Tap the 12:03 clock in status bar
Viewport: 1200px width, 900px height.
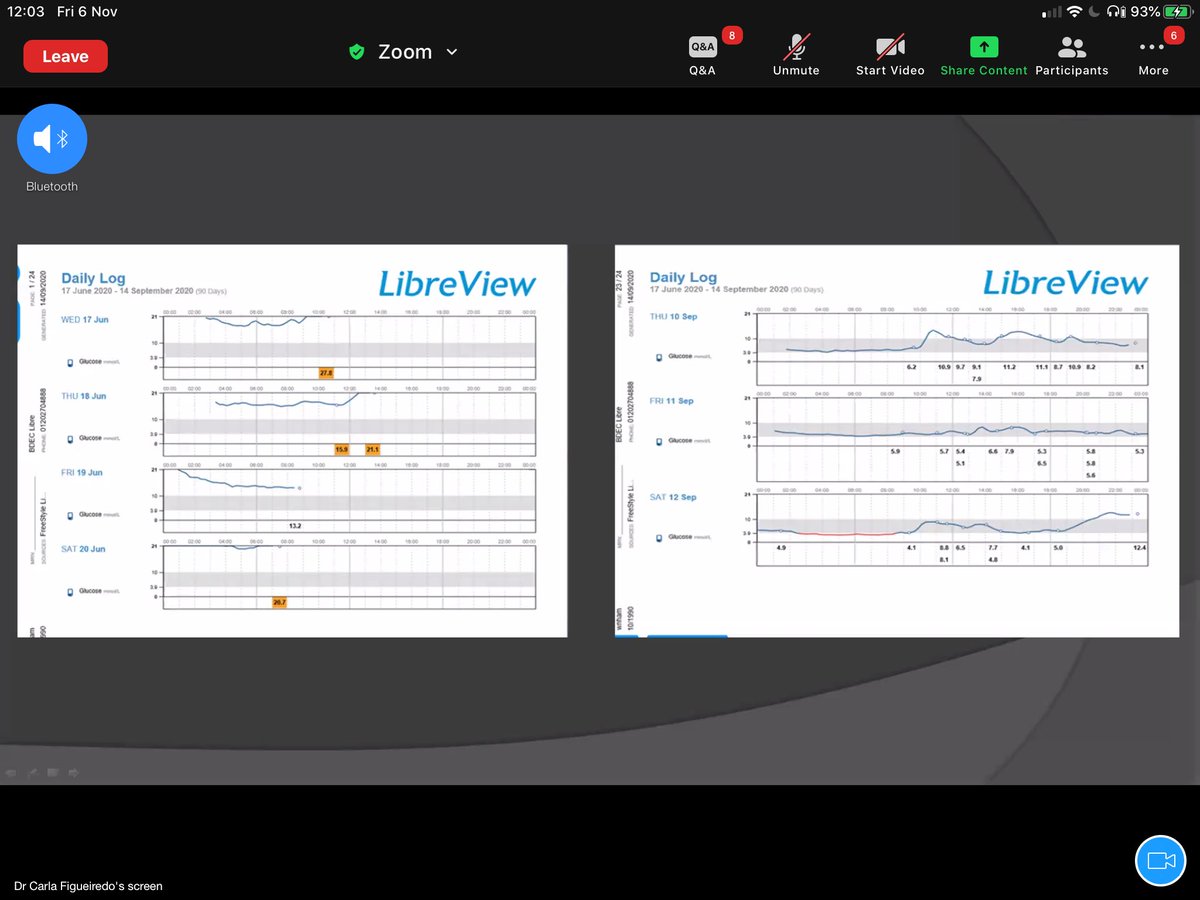(26, 11)
